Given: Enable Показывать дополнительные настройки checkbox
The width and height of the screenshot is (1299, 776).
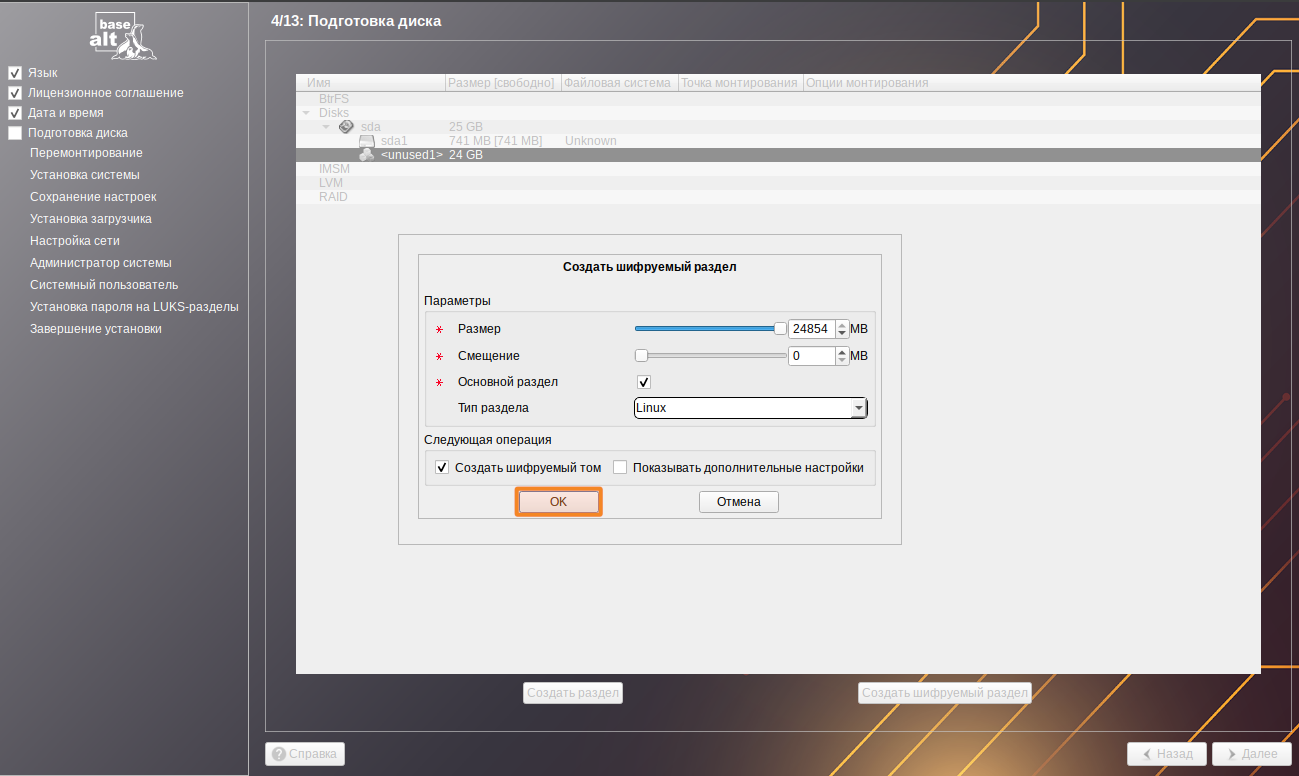Looking at the screenshot, I should point(620,467).
